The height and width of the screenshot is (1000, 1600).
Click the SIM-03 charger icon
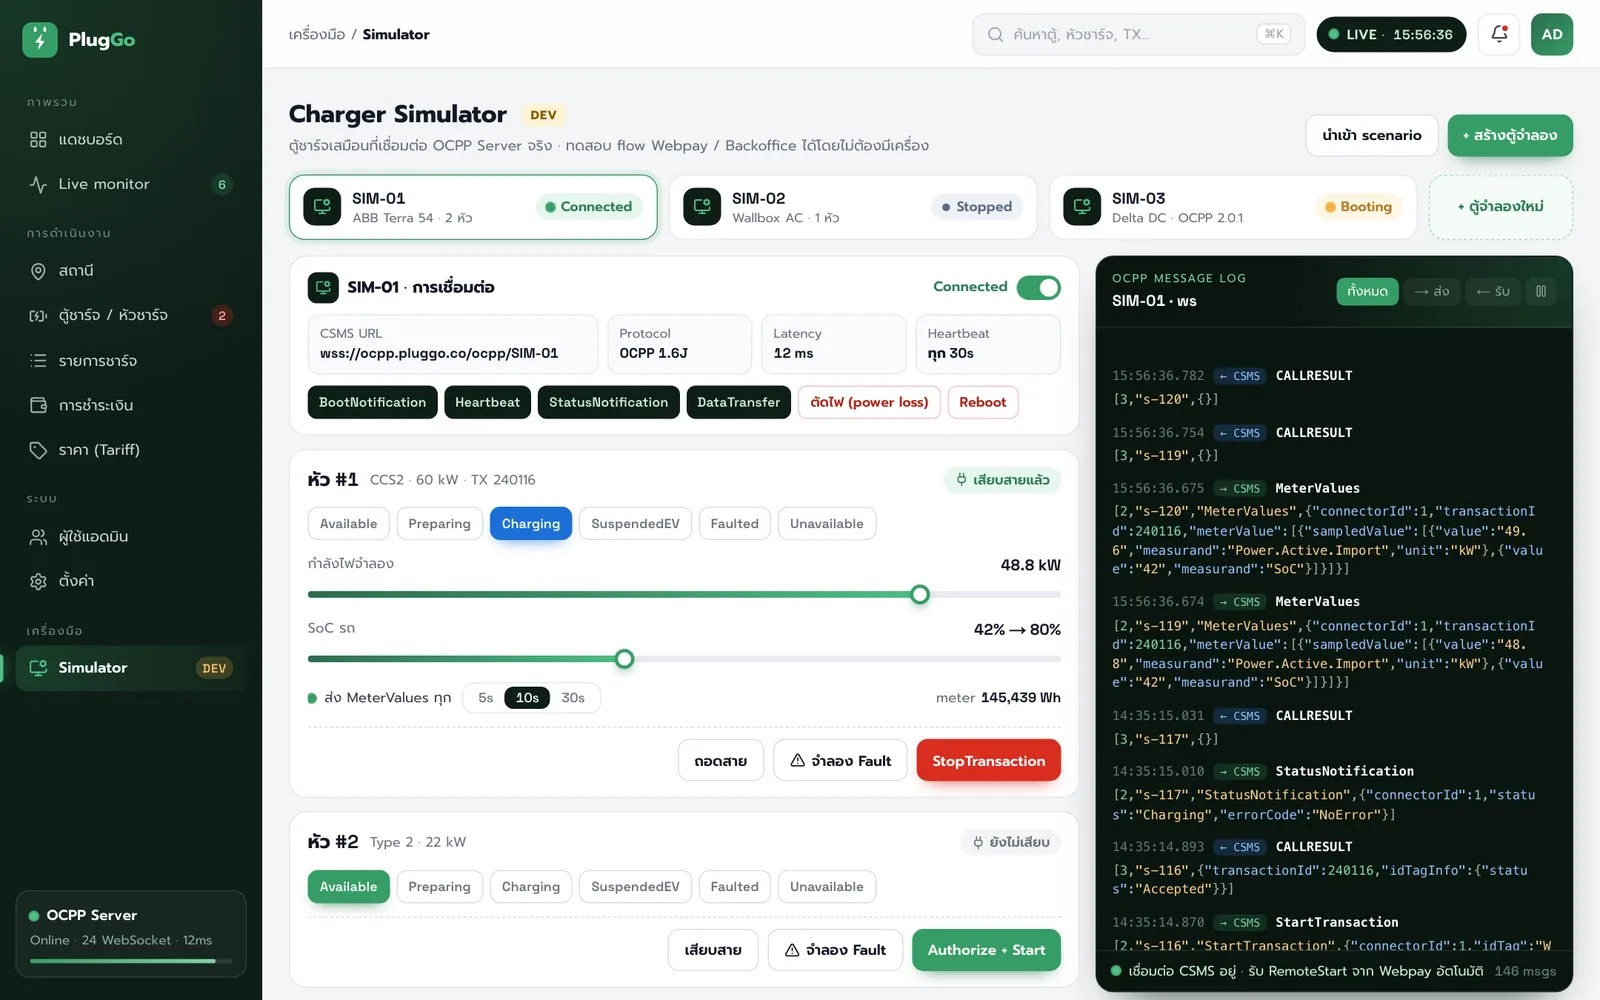click(x=1082, y=207)
